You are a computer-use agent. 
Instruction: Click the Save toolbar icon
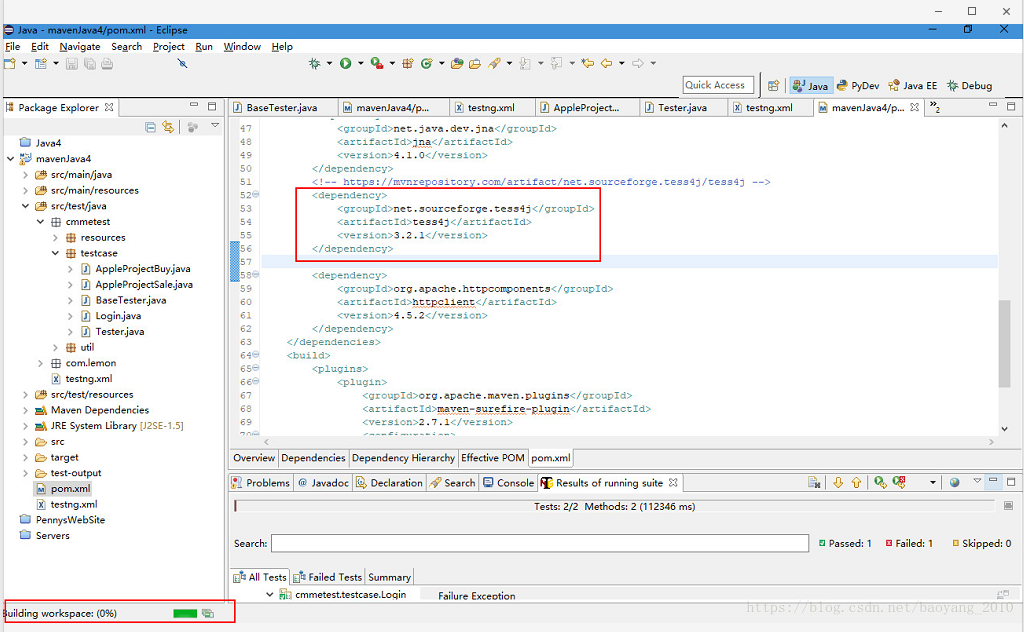(x=72, y=63)
